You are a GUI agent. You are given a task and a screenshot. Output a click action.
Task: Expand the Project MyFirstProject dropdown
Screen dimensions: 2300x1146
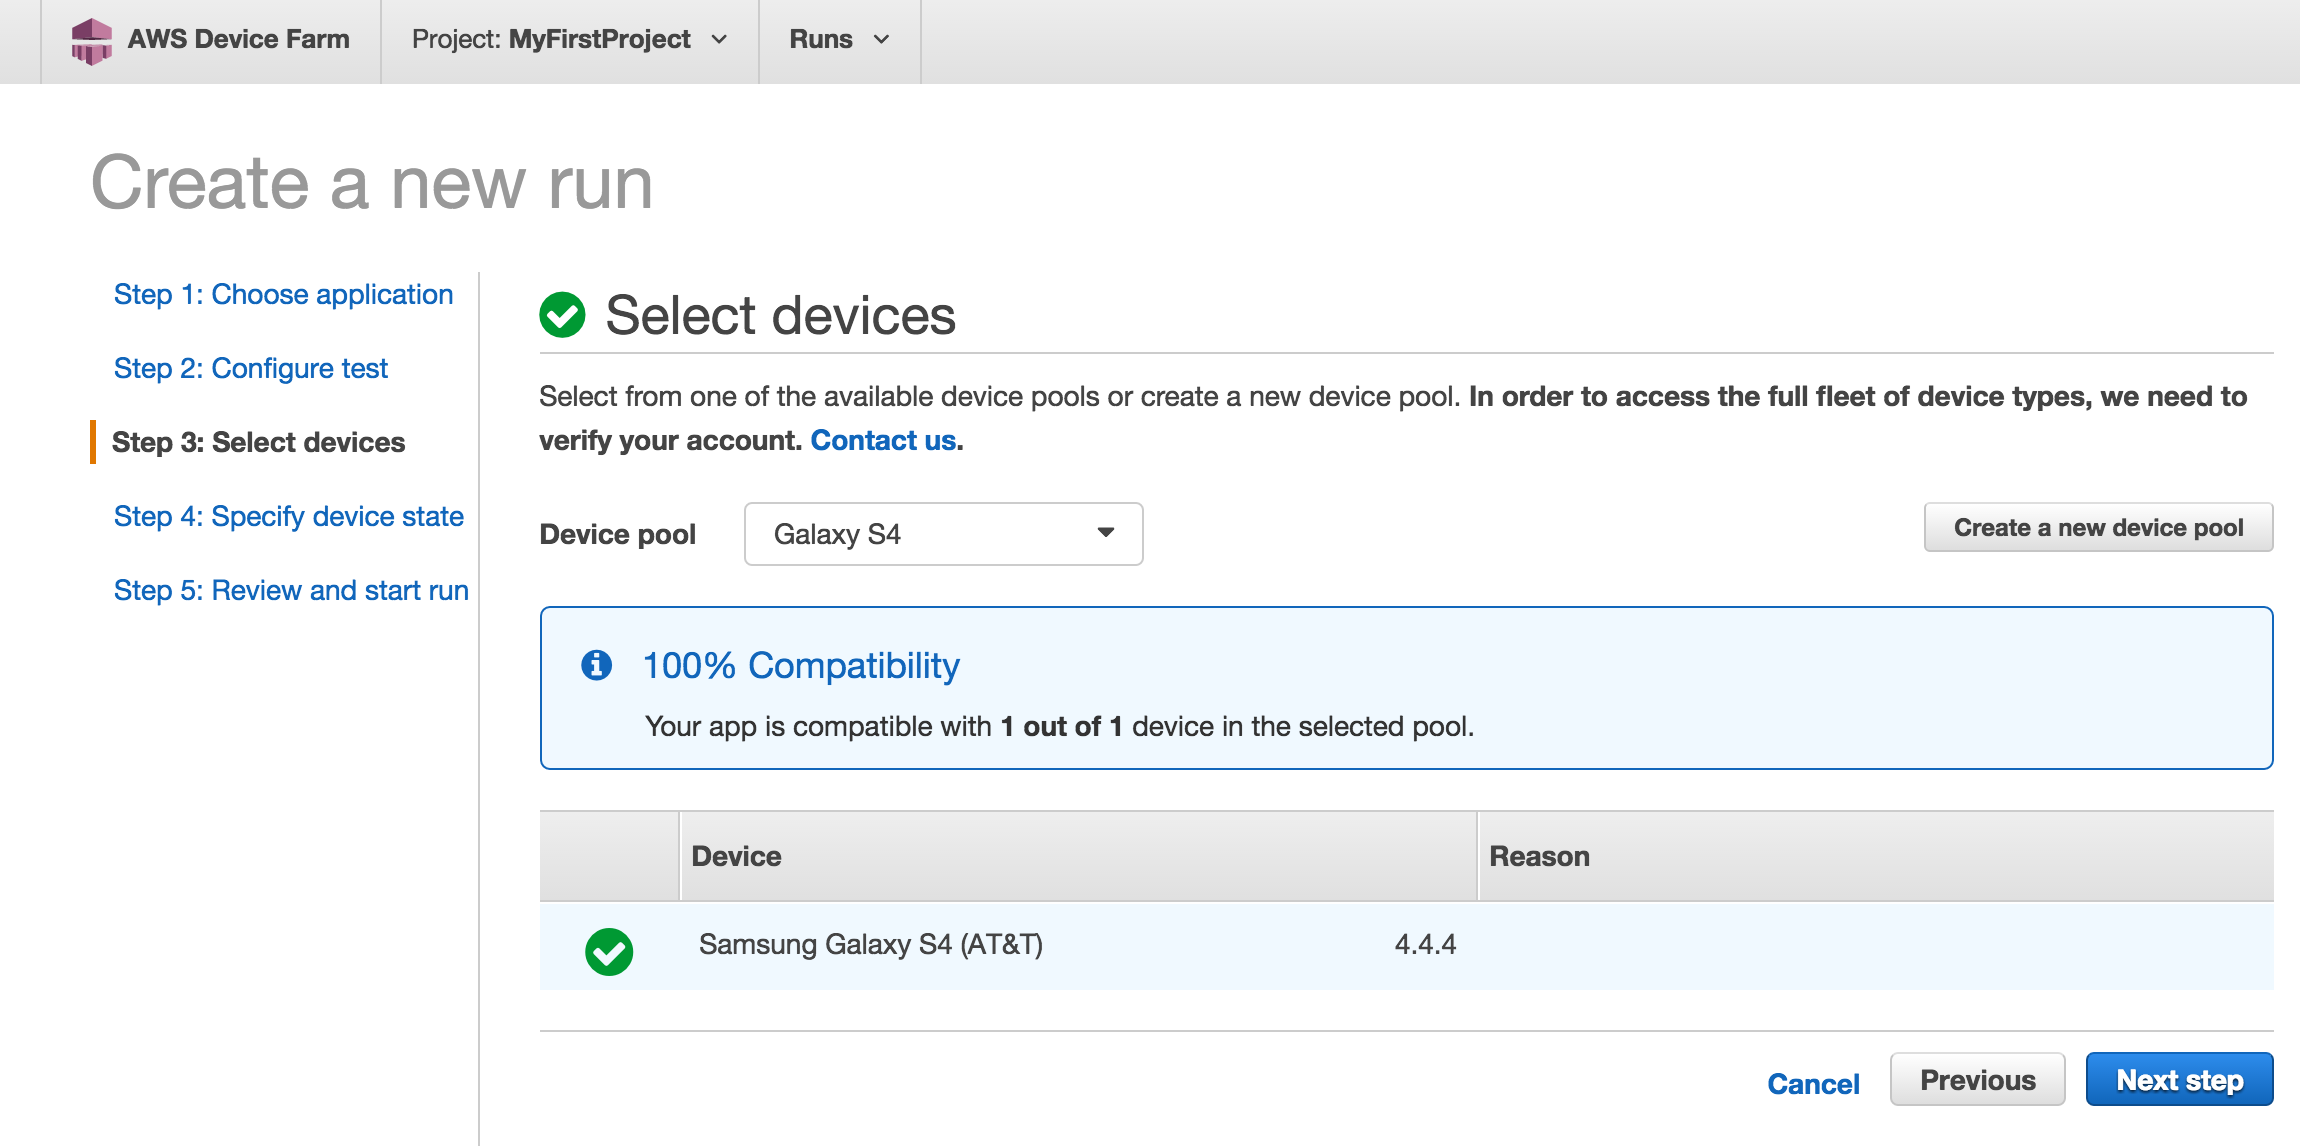pyautogui.click(x=569, y=40)
